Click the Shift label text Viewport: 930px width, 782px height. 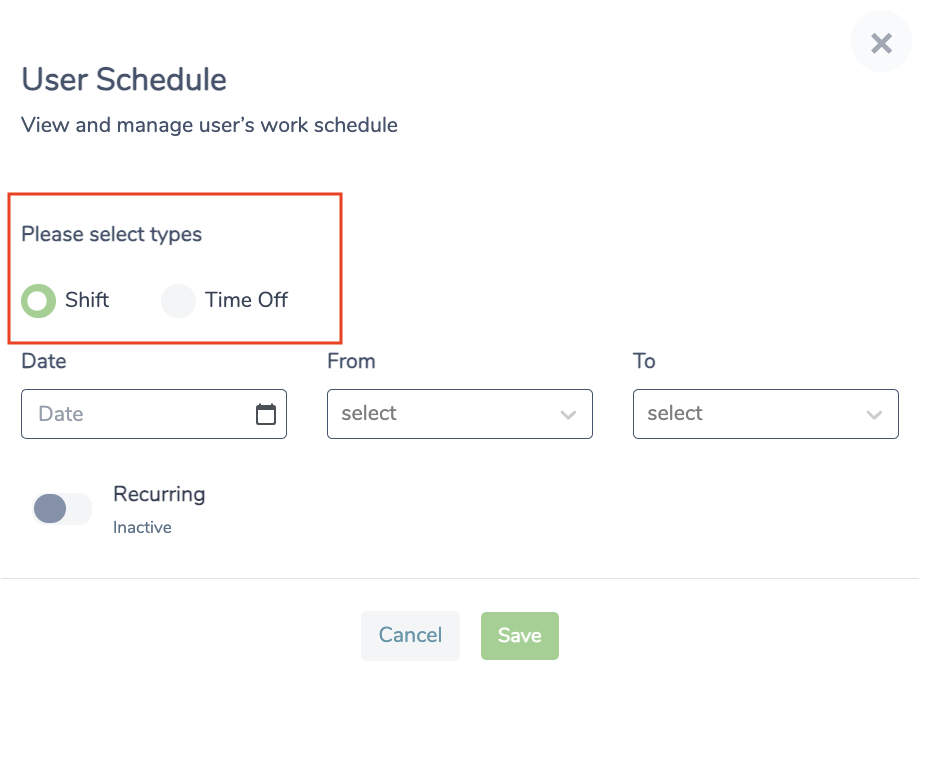click(x=87, y=300)
